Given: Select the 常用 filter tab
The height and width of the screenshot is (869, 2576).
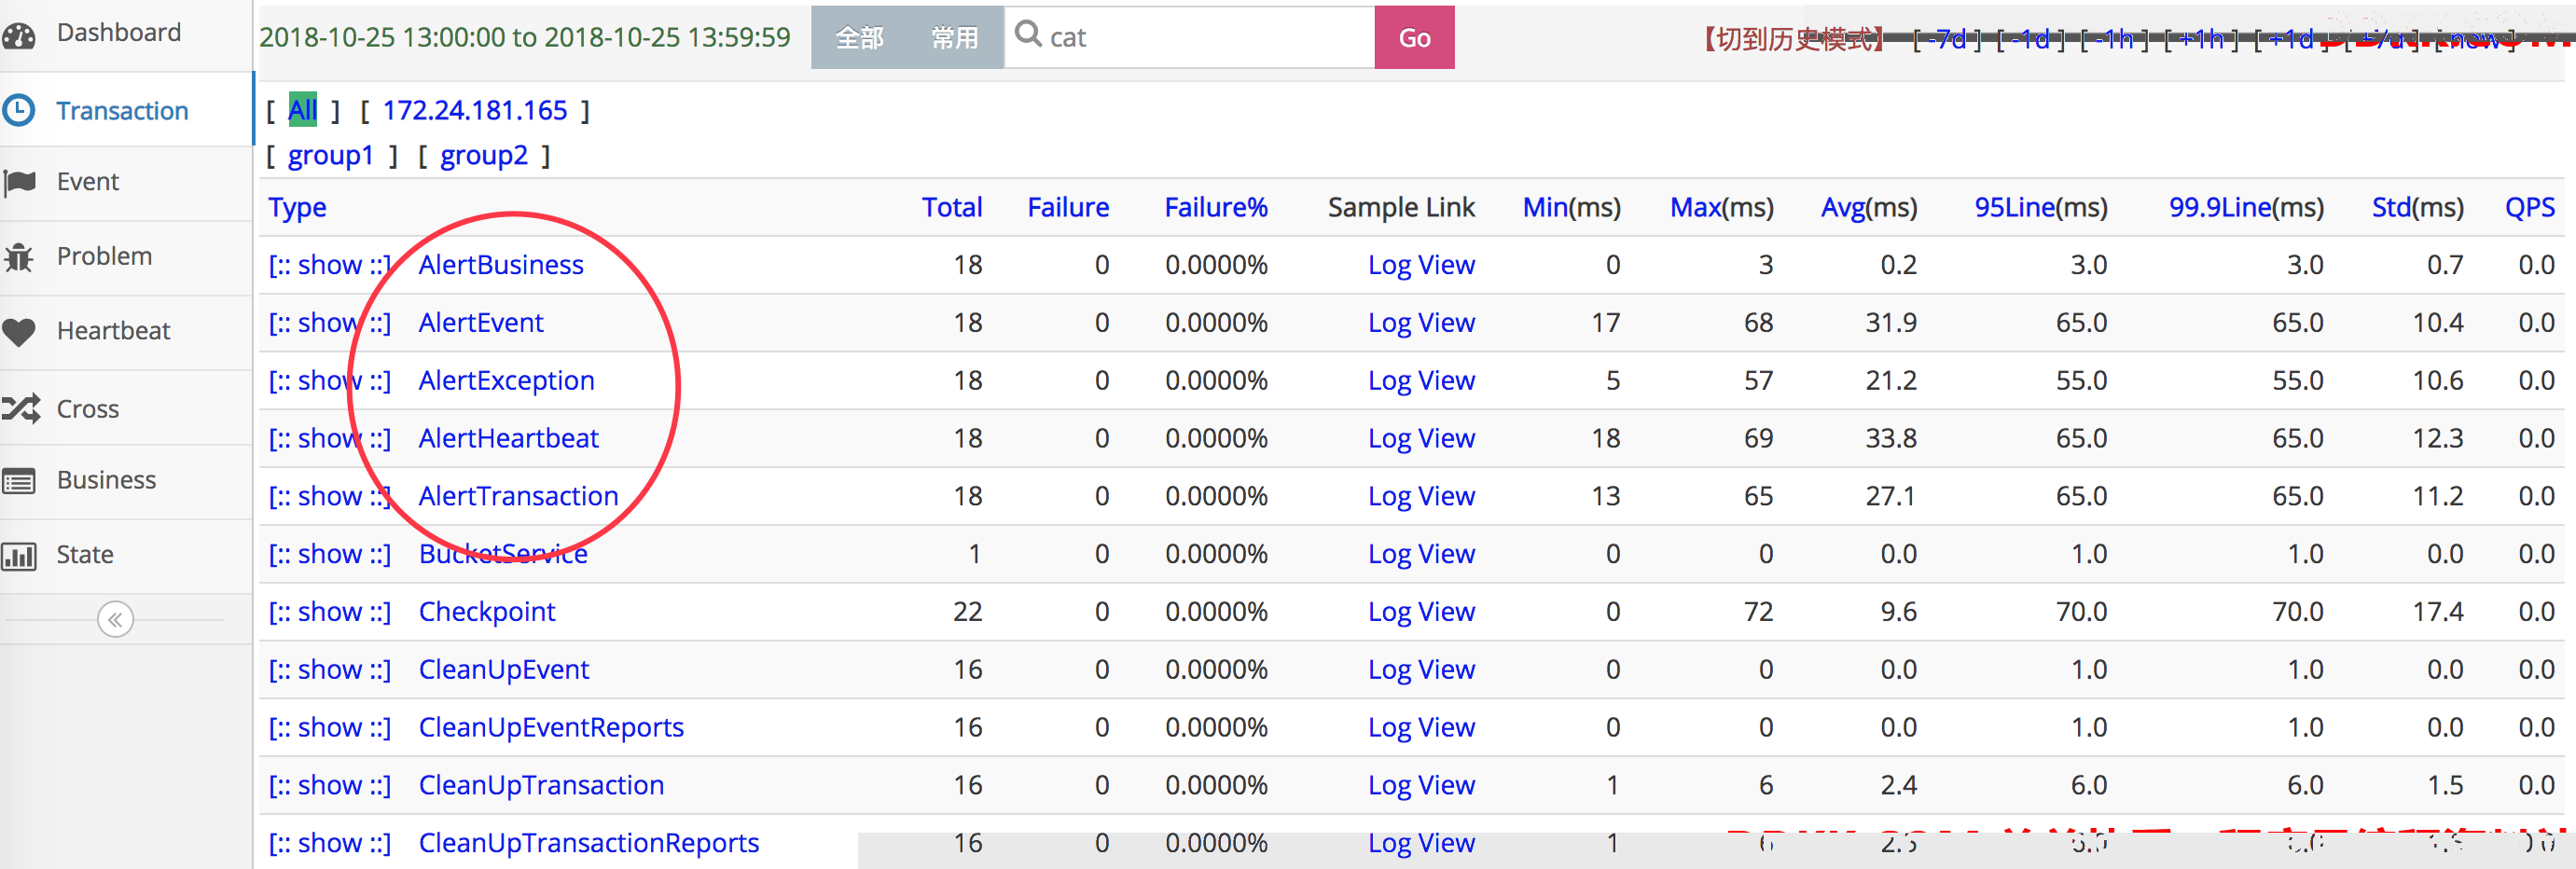Looking at the screenshot, I should tap(955, 37).
